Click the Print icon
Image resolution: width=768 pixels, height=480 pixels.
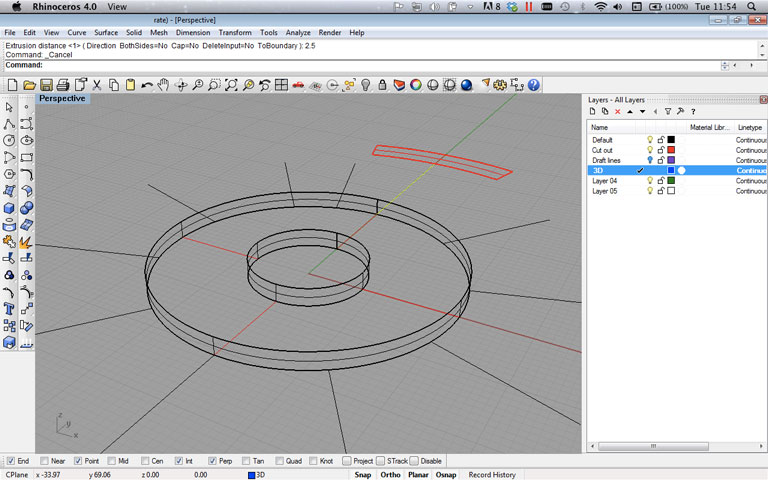tap(63, 85)
